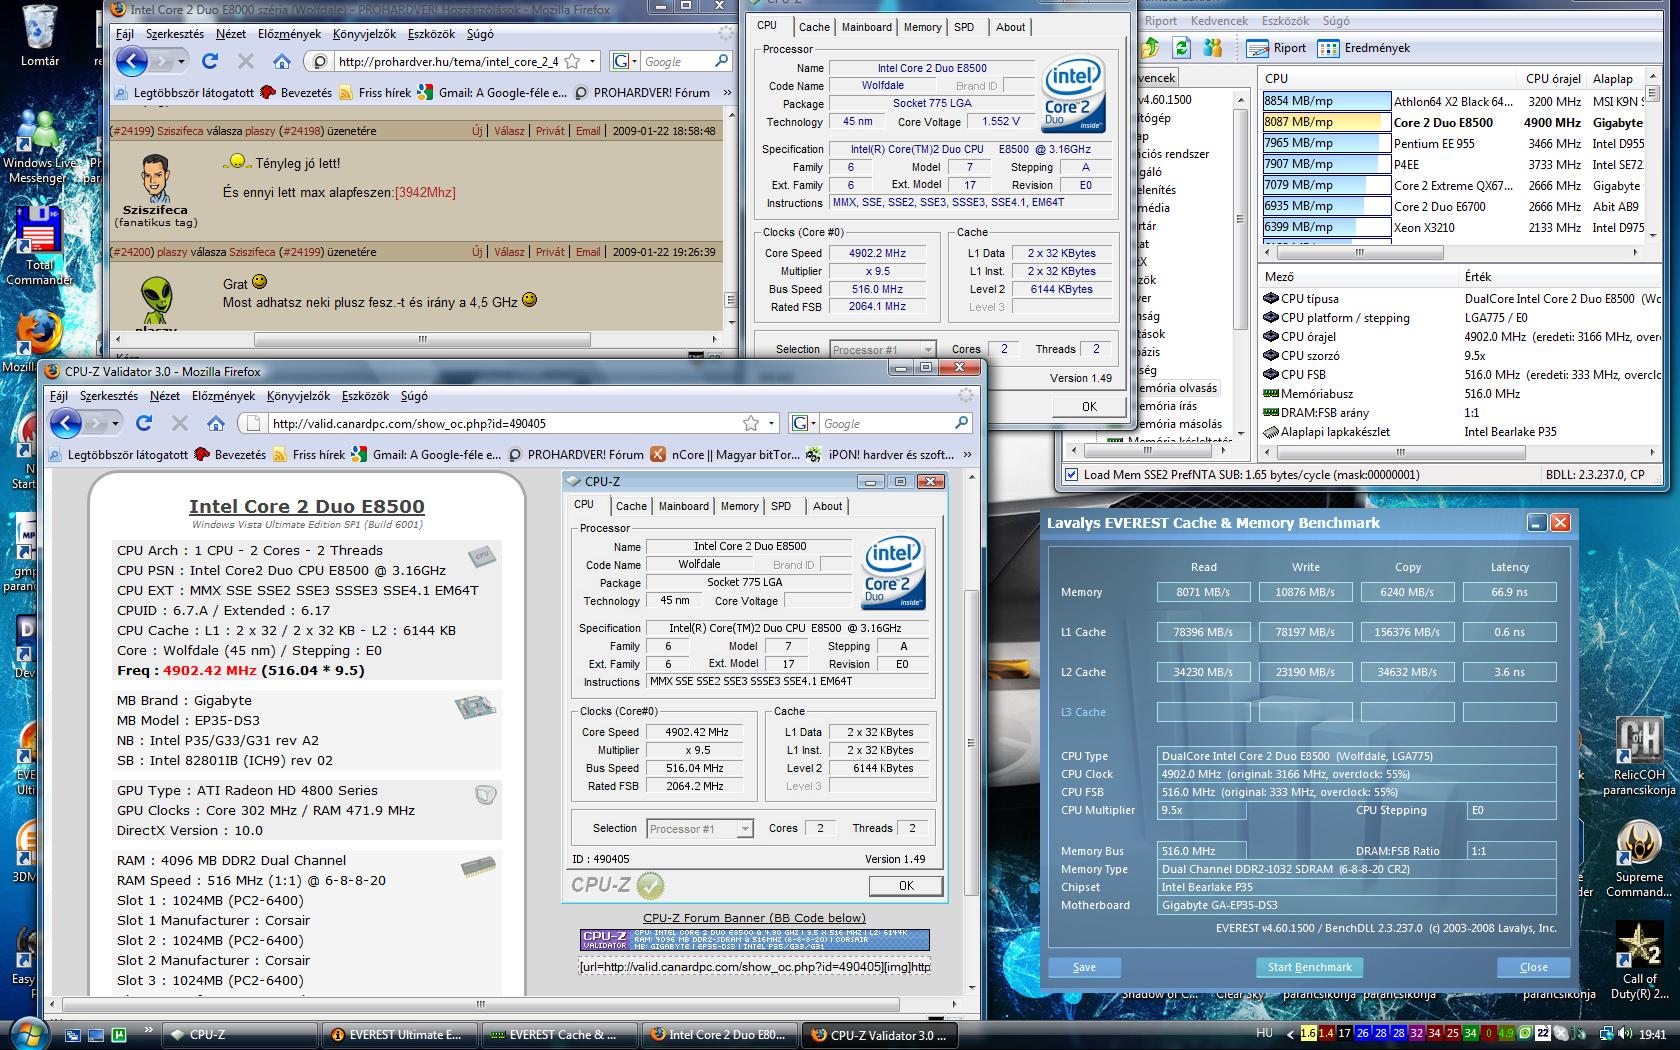Open Windows Live Messenger desktop icon

(x=38, y=145)
